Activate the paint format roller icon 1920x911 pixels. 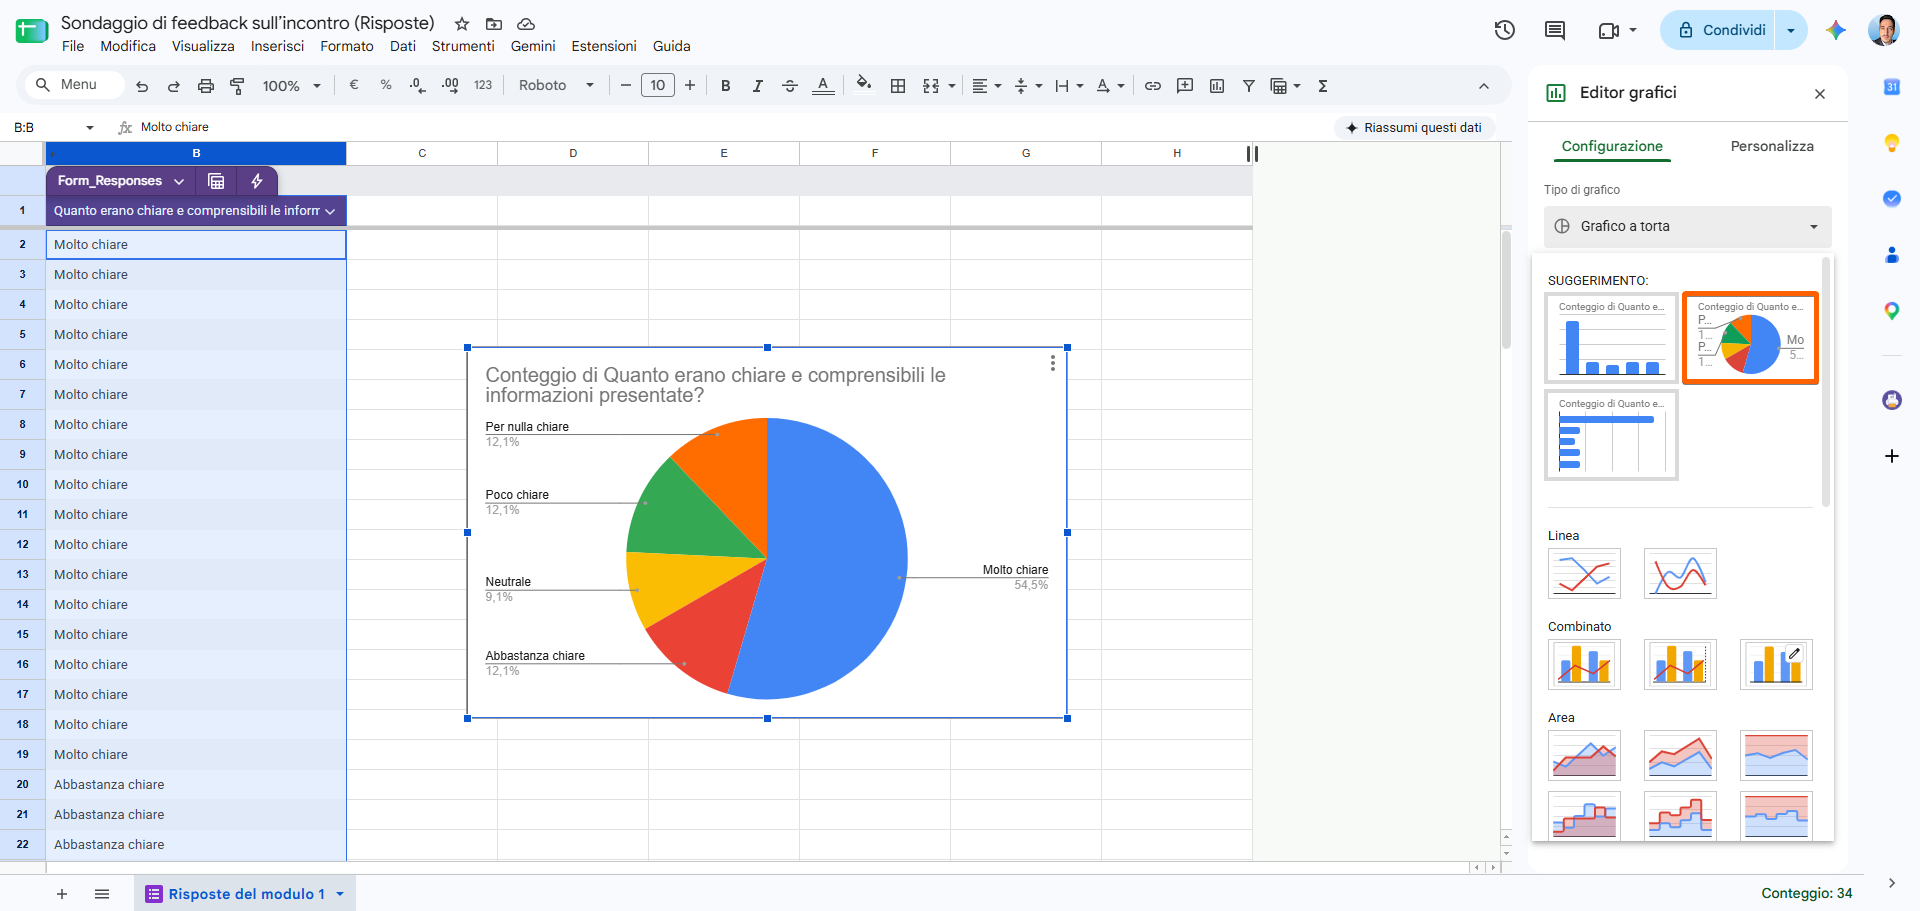[237, 86]
